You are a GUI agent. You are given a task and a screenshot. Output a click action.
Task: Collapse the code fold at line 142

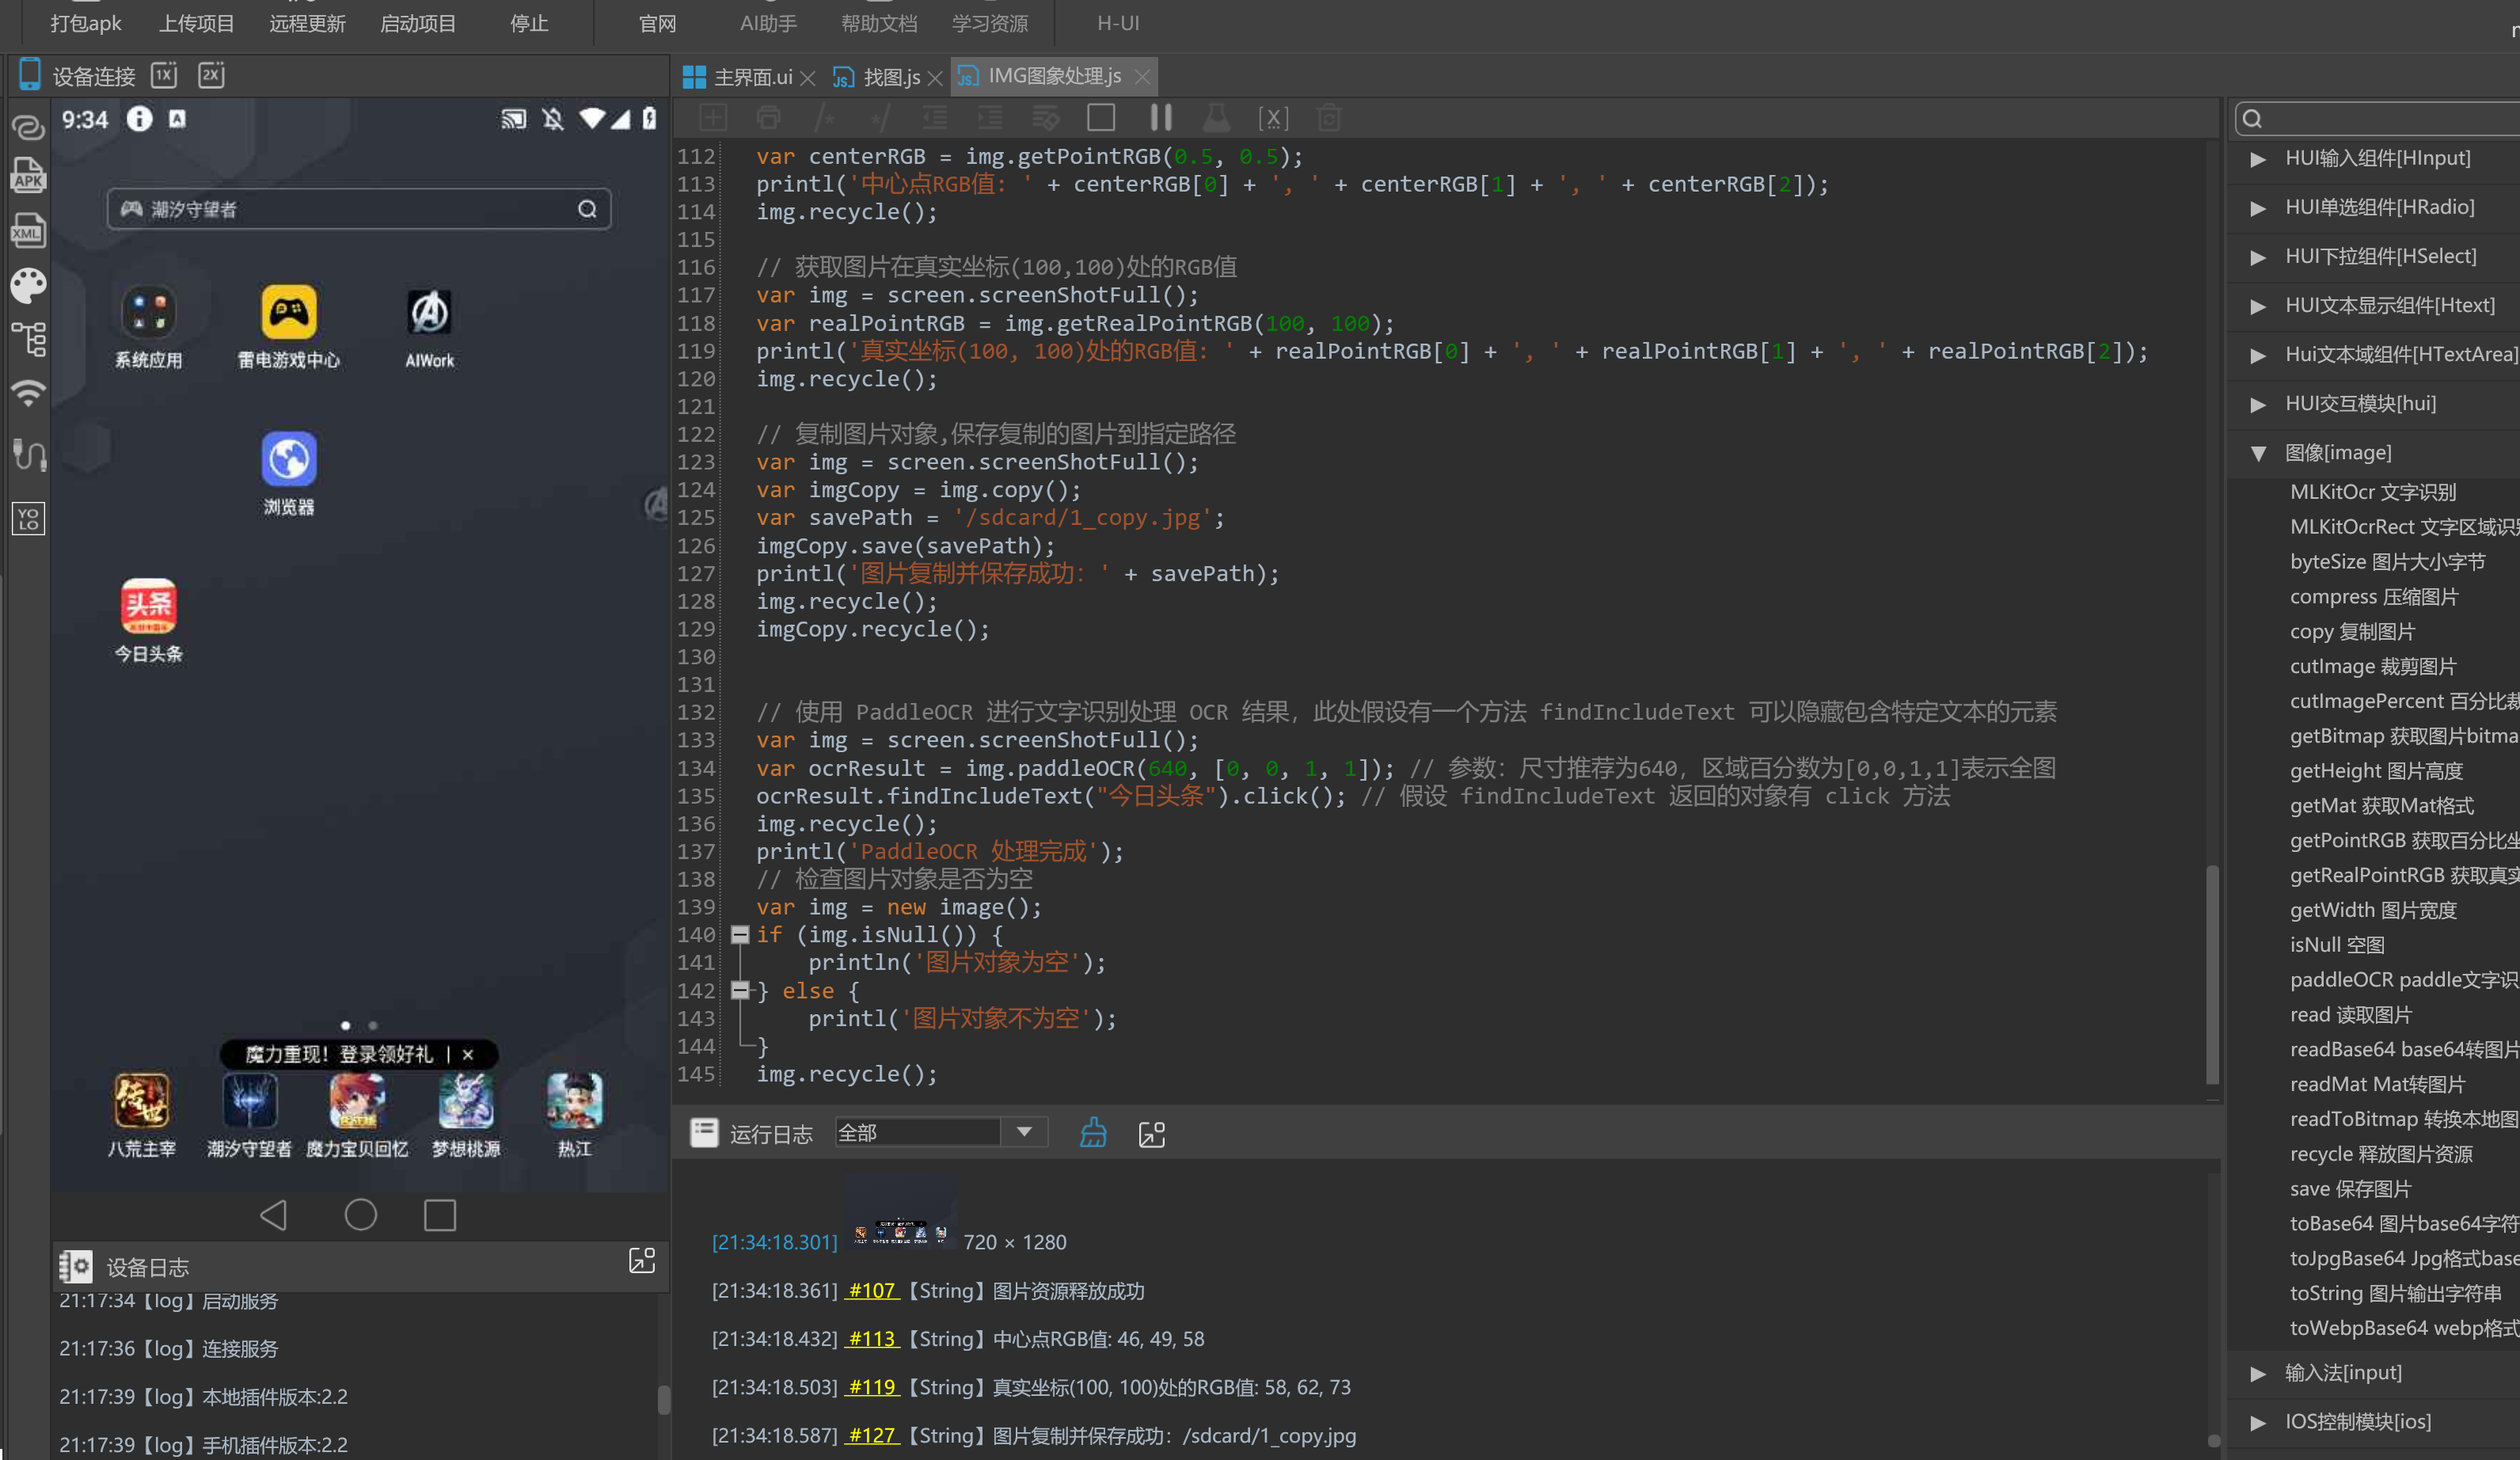tap(740, 990)
